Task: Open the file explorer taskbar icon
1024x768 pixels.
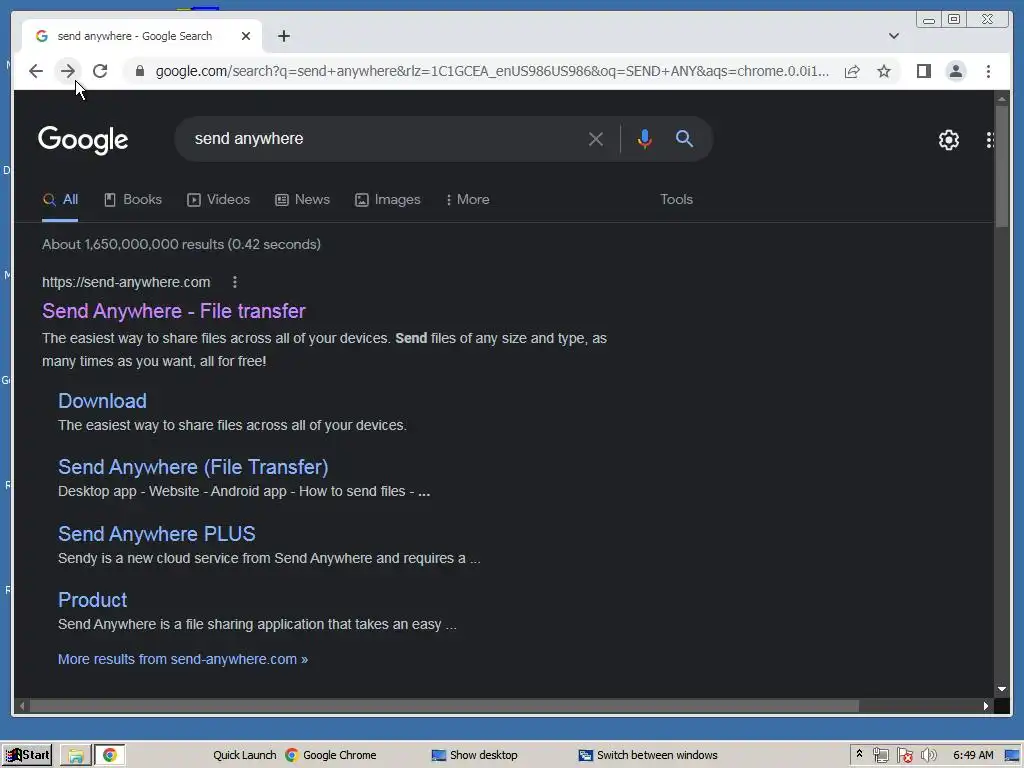Action: click(76, 756)
